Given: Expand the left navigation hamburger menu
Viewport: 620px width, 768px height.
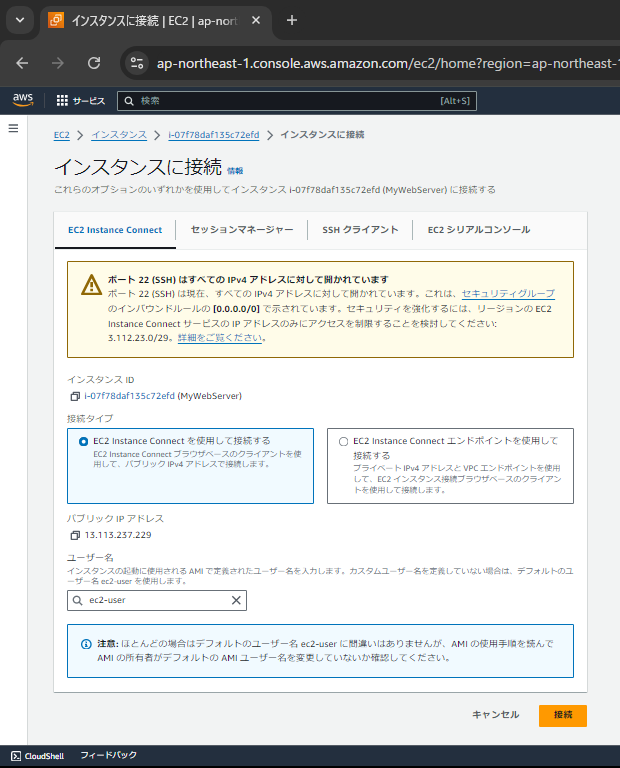Looking at the screenshot, I should (x=13, y=128).
